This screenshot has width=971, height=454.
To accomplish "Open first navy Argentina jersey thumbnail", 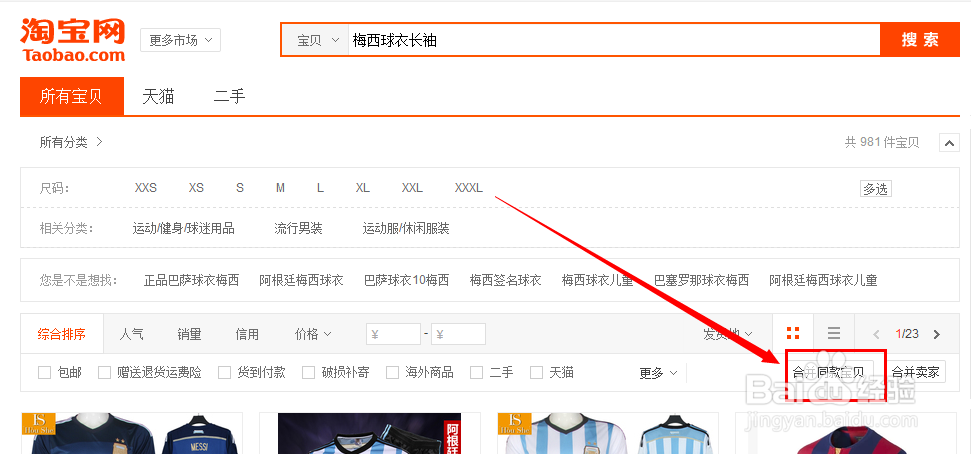I will (x=131, y=433).
